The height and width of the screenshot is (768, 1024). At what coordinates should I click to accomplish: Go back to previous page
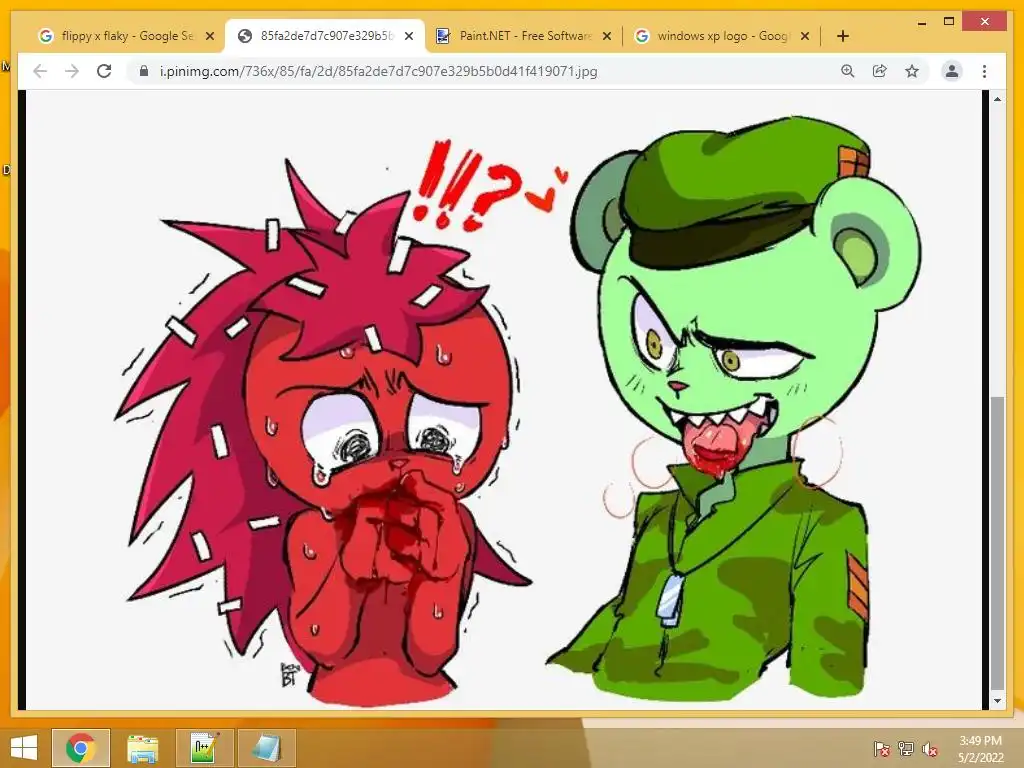(40, 71)
